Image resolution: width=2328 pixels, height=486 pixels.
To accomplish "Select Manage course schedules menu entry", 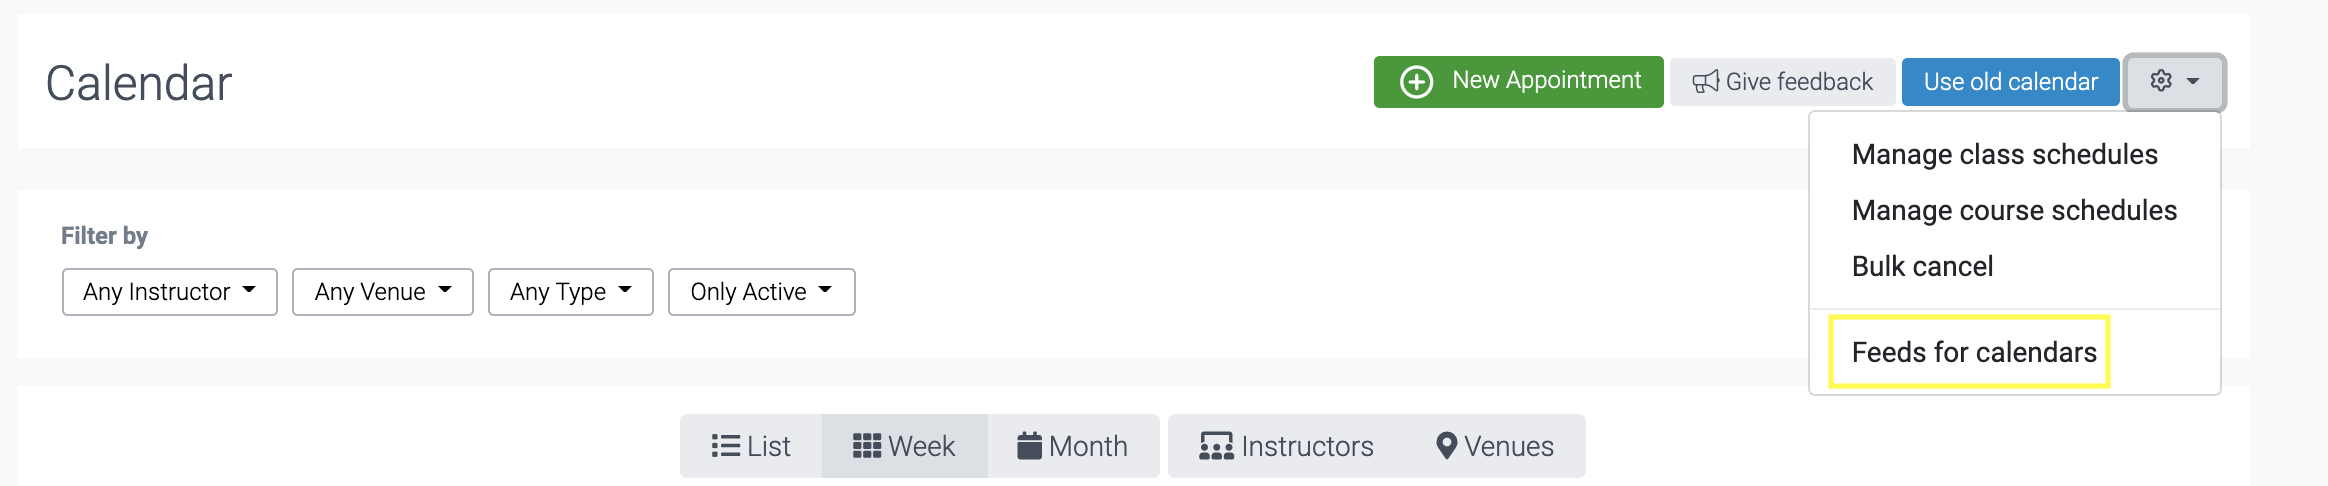I will (x=2014, y=211).
